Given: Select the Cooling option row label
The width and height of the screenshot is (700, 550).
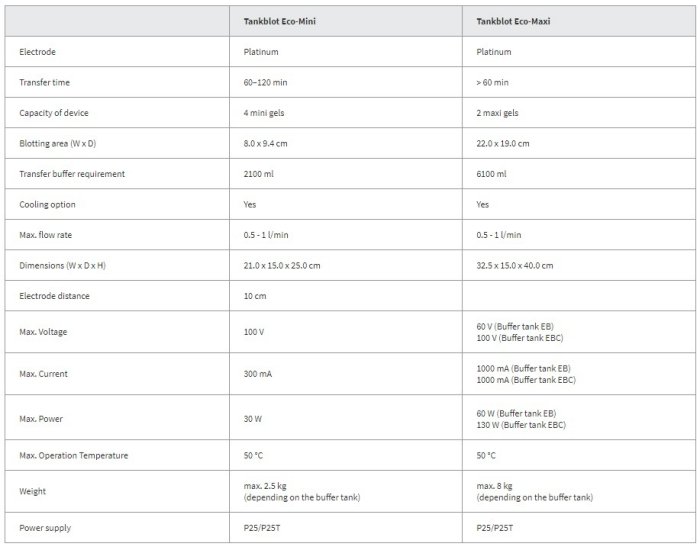Looking at the screenshot, I should click(x=48, y=204).
